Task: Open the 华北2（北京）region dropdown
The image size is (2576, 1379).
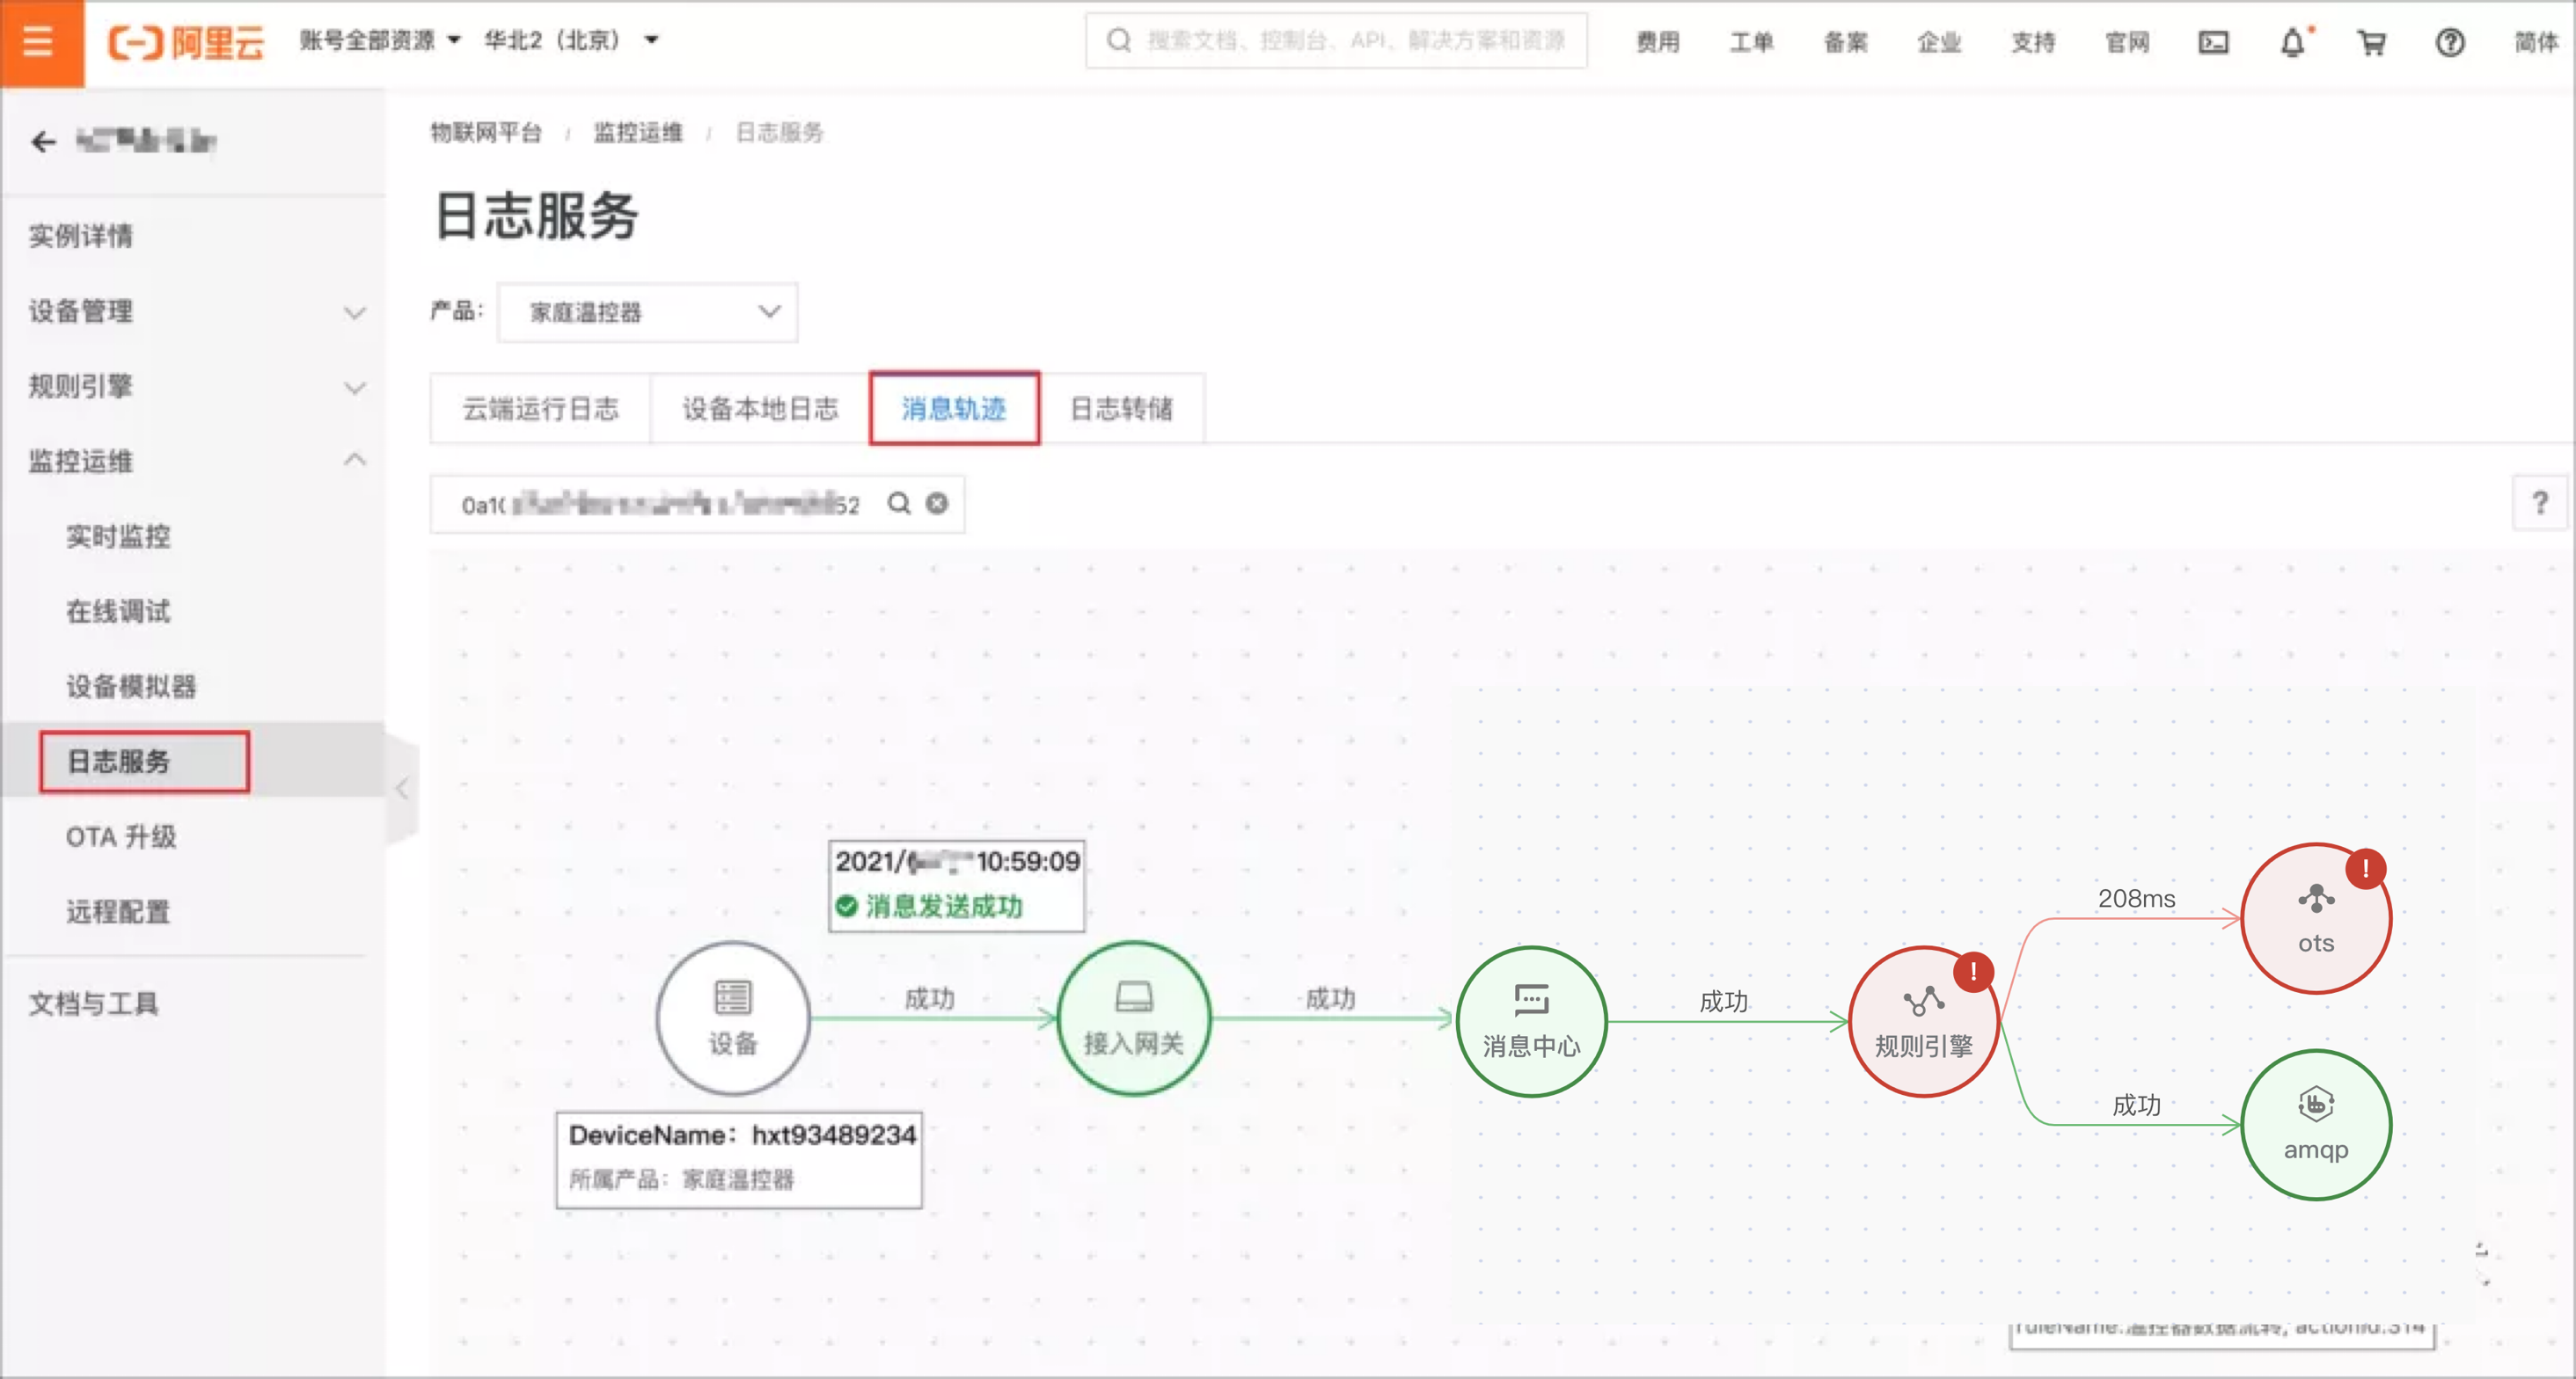Action: coord(571,40)
